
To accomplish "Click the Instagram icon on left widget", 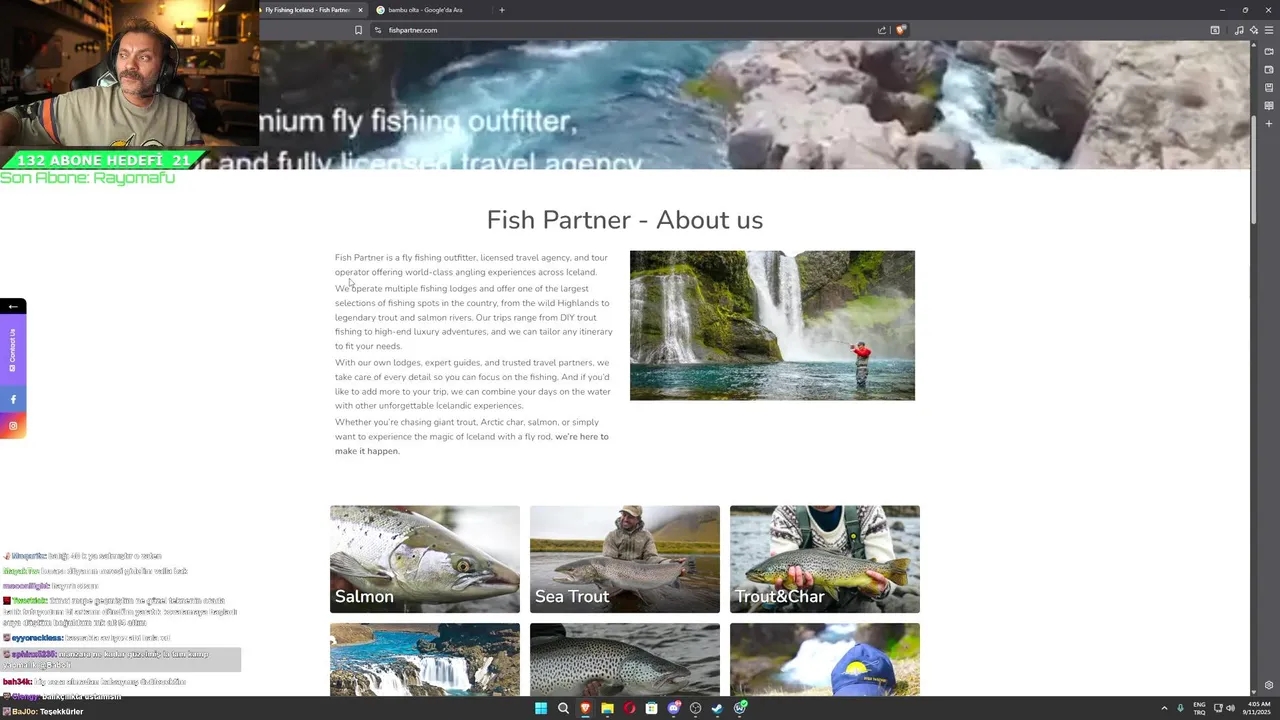I will pyautogui.click(x=13, y=426).
